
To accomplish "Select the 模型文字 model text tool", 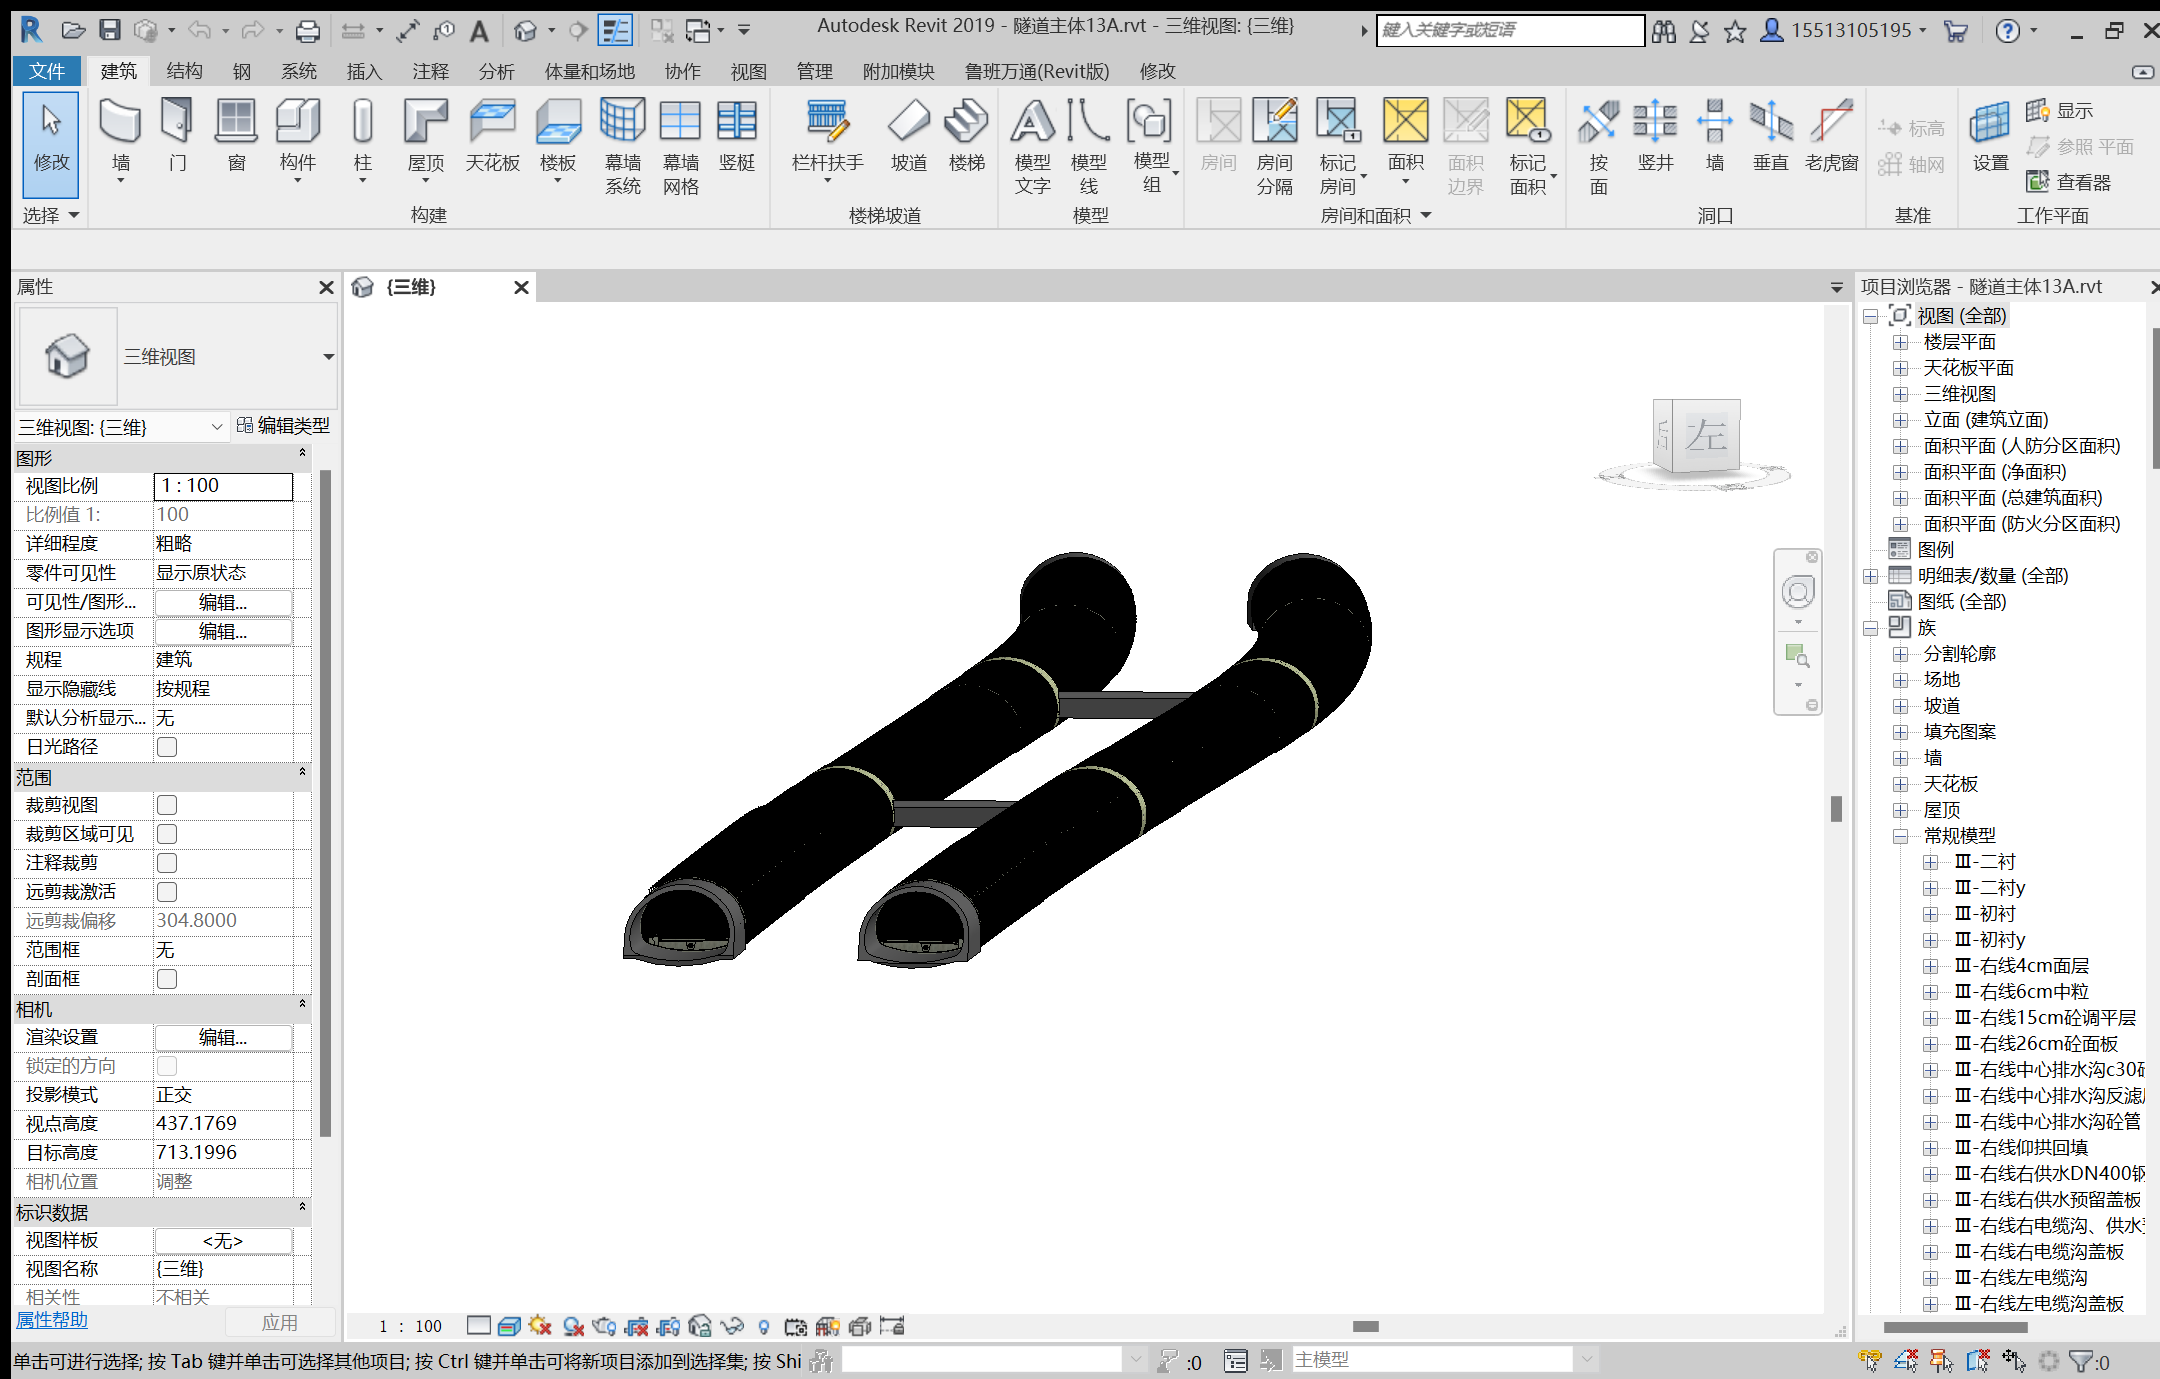I will [x=1032, y=146].
